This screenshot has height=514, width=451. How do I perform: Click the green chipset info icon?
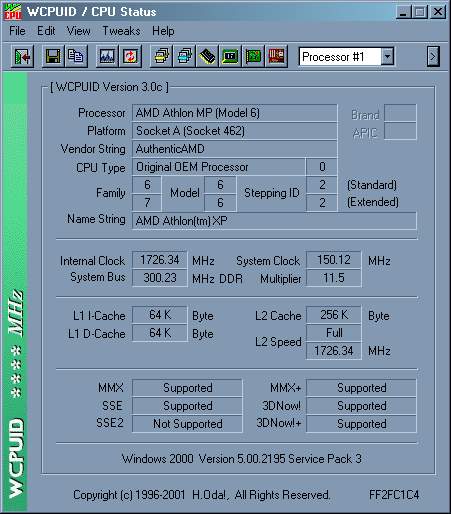(x=230, y=57)
